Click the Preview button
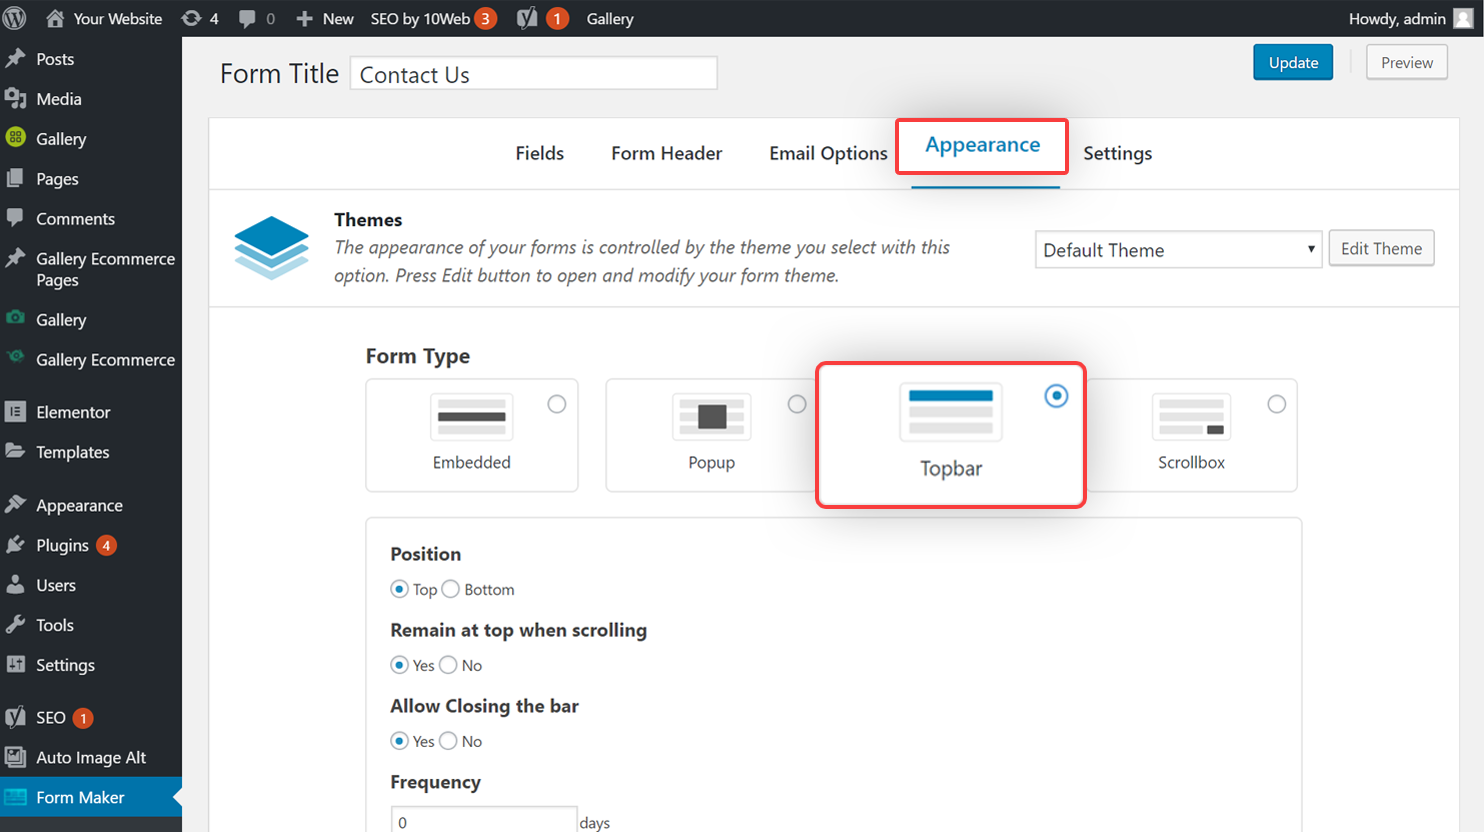This screenshot has width=1484, height=832. pos(1407,62)
